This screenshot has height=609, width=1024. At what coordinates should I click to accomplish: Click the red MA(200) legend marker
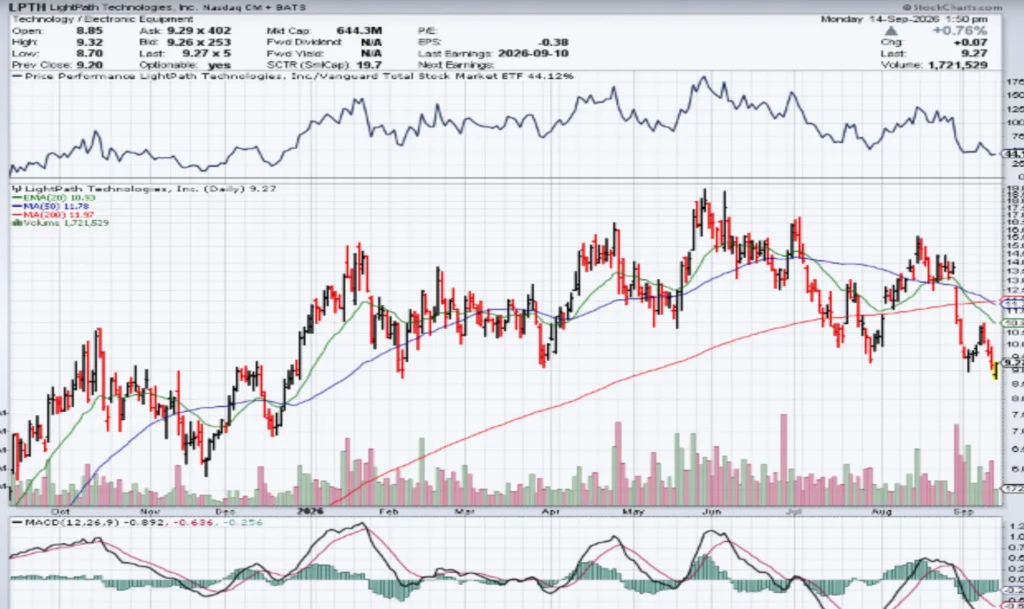click(x=18, y=215)
